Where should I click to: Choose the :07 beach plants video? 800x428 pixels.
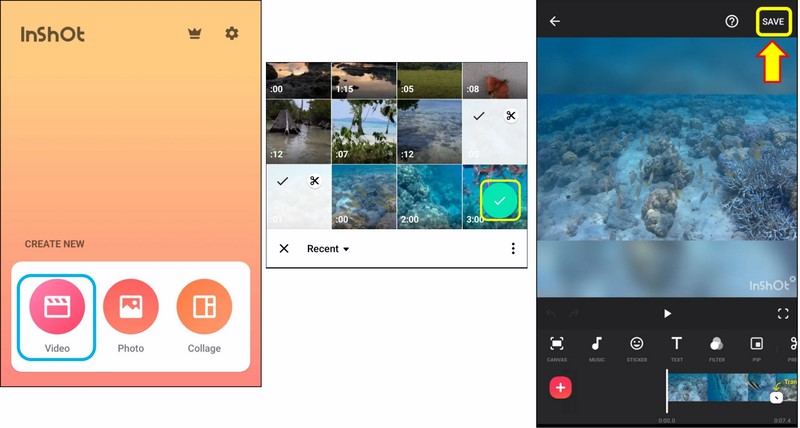click(364, 131)
